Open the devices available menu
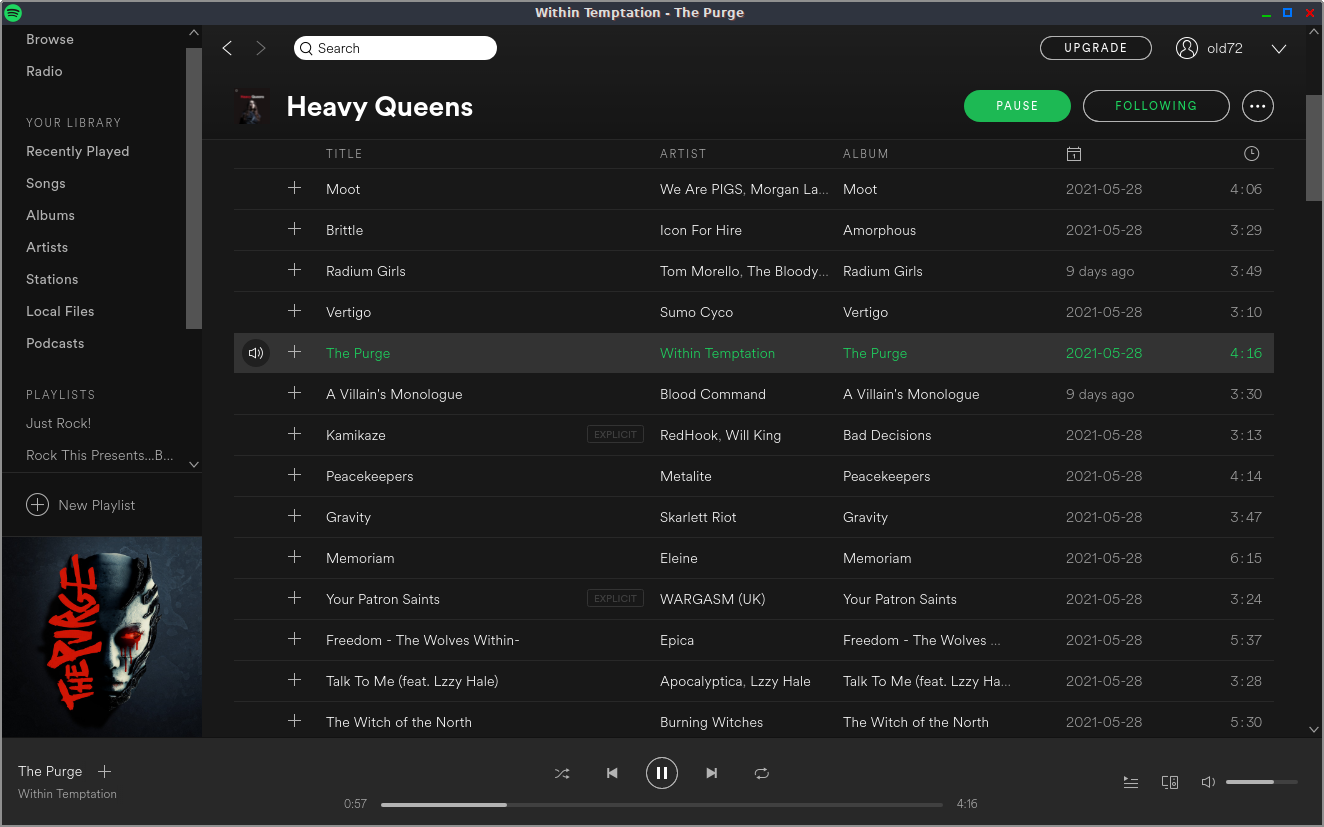Image resolution: width=1324 pixels, height=827 pixels. click(1169, 782)
